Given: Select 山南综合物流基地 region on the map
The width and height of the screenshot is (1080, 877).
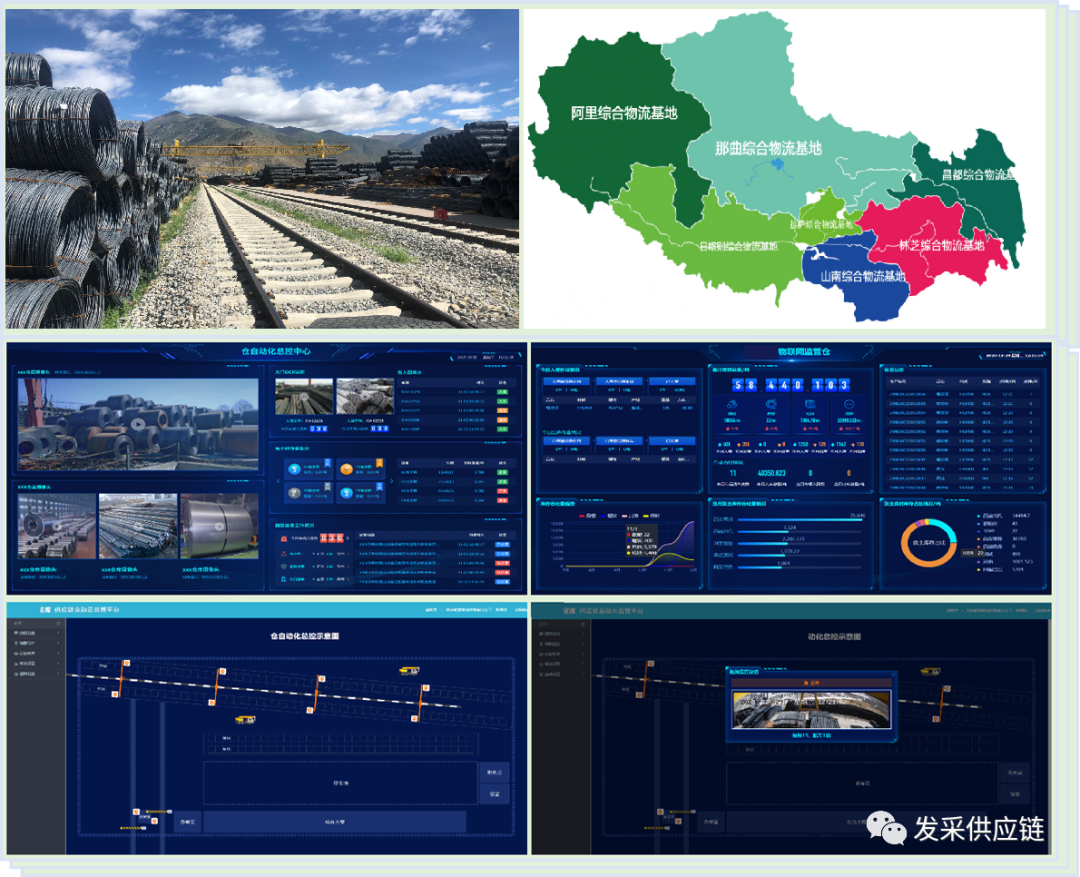Looking at the screenshot, I should [x=861, y=276].
